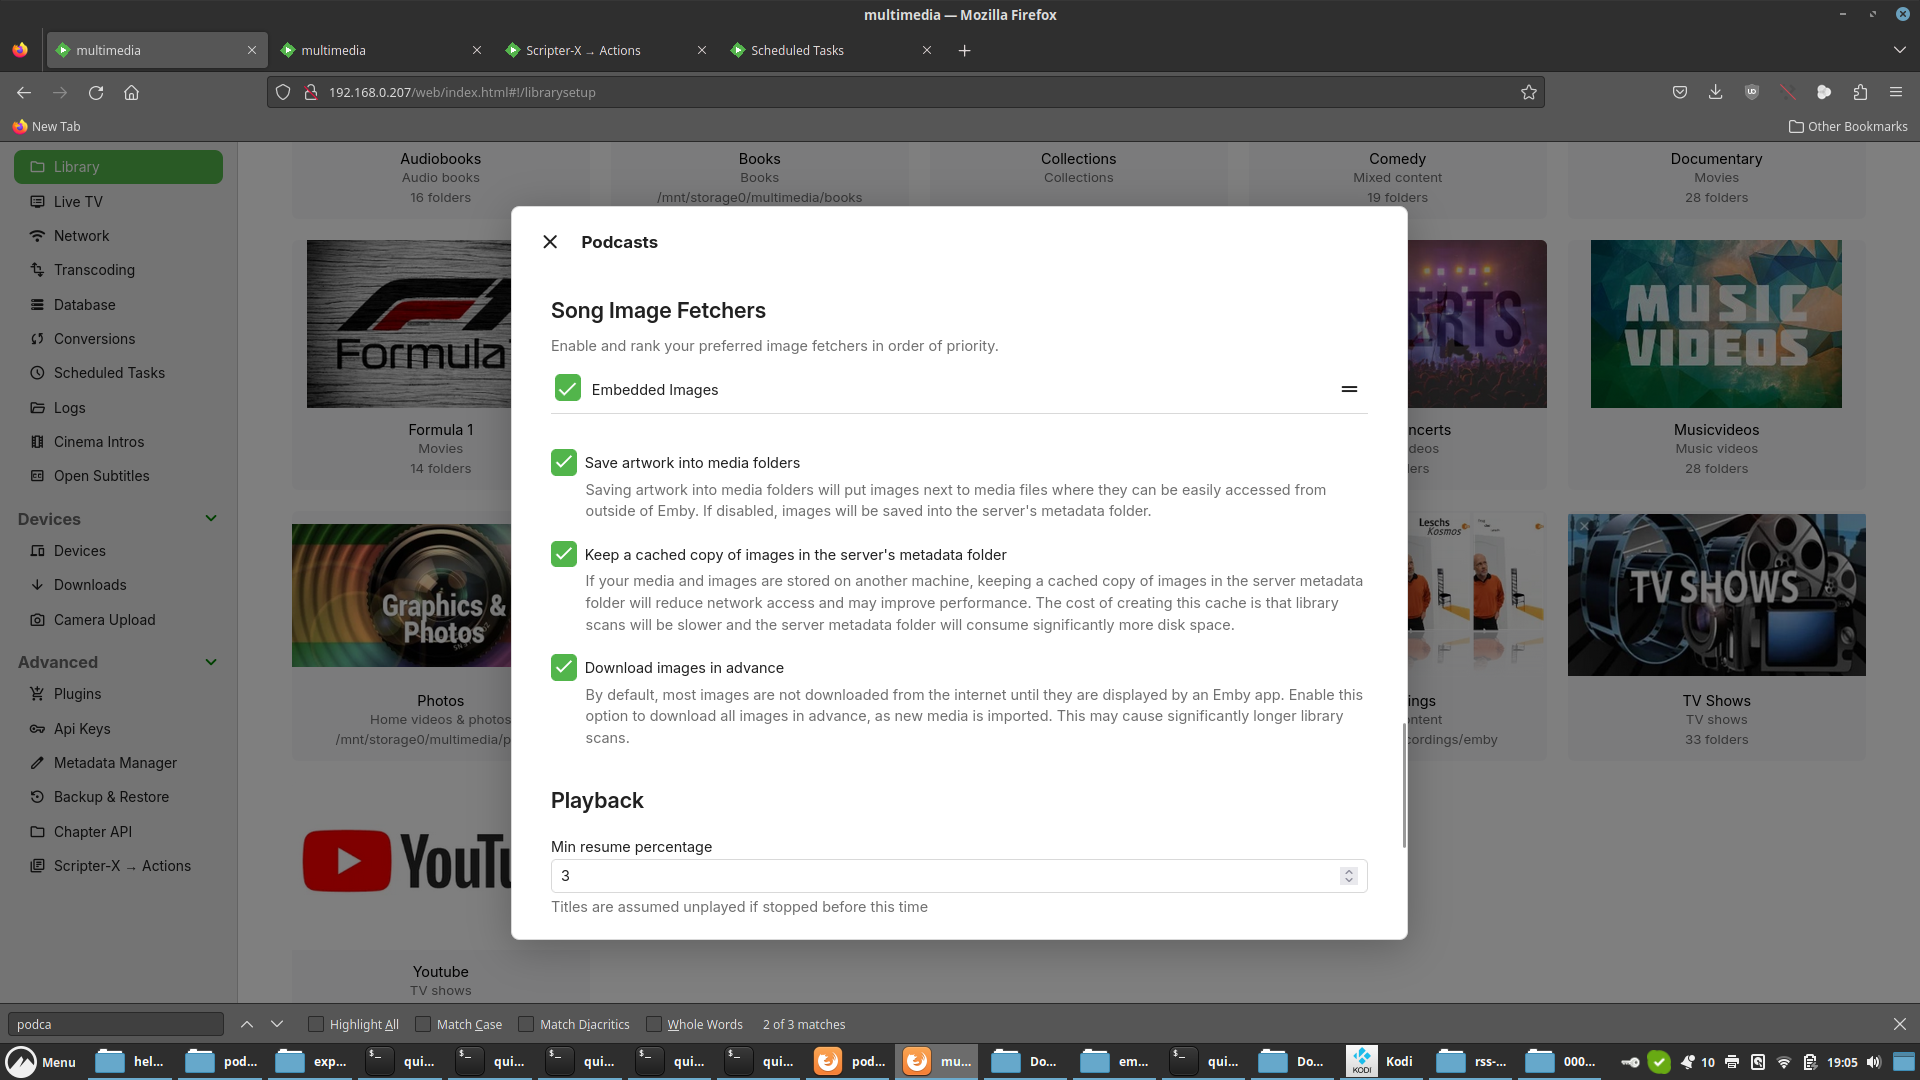Collapse the Advanced sidebar section
The height and width of the screenshot is (1080, 1920).
pos(211,661)
